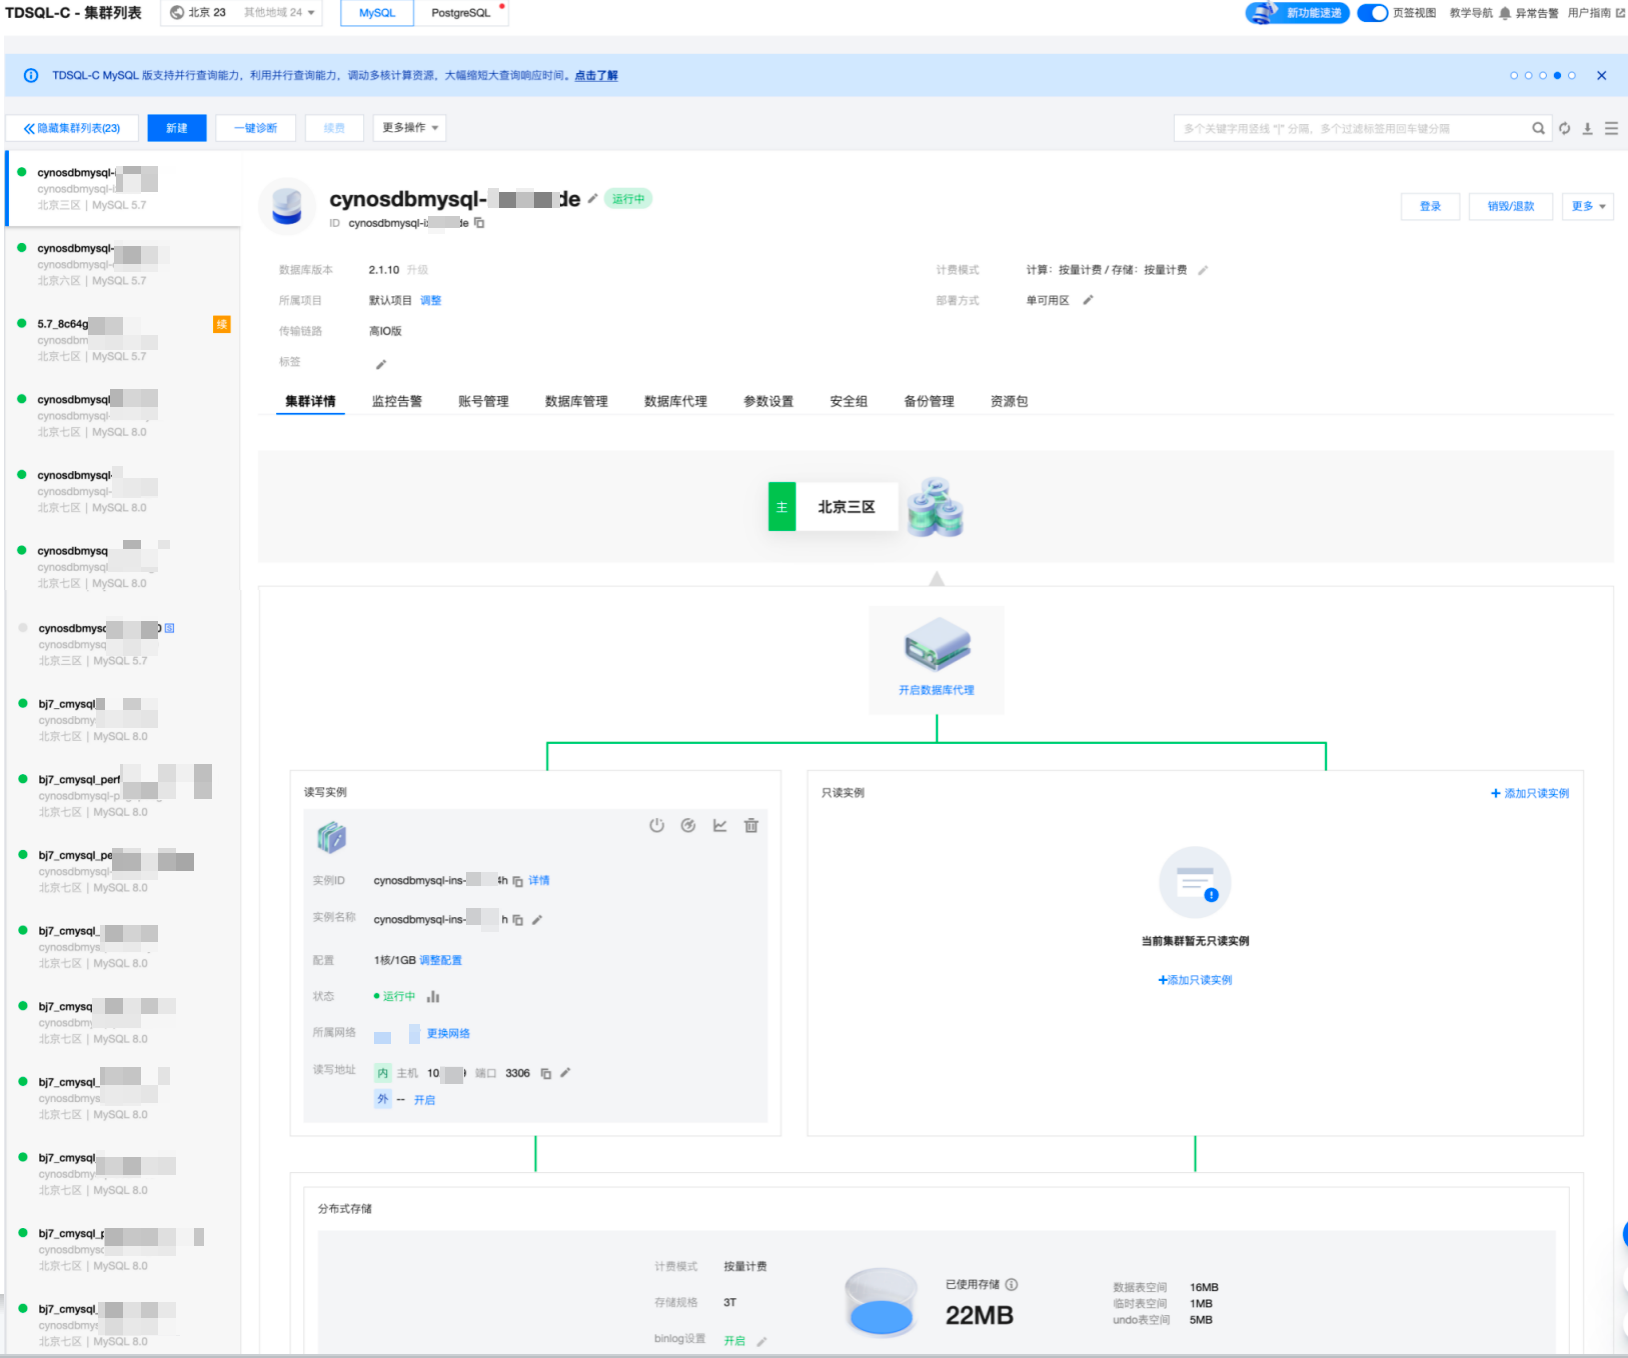The width and height of the screenshot is (1628, 1358).
Task: Click the download icon in the top toolbar
Action: [1587, 129]
